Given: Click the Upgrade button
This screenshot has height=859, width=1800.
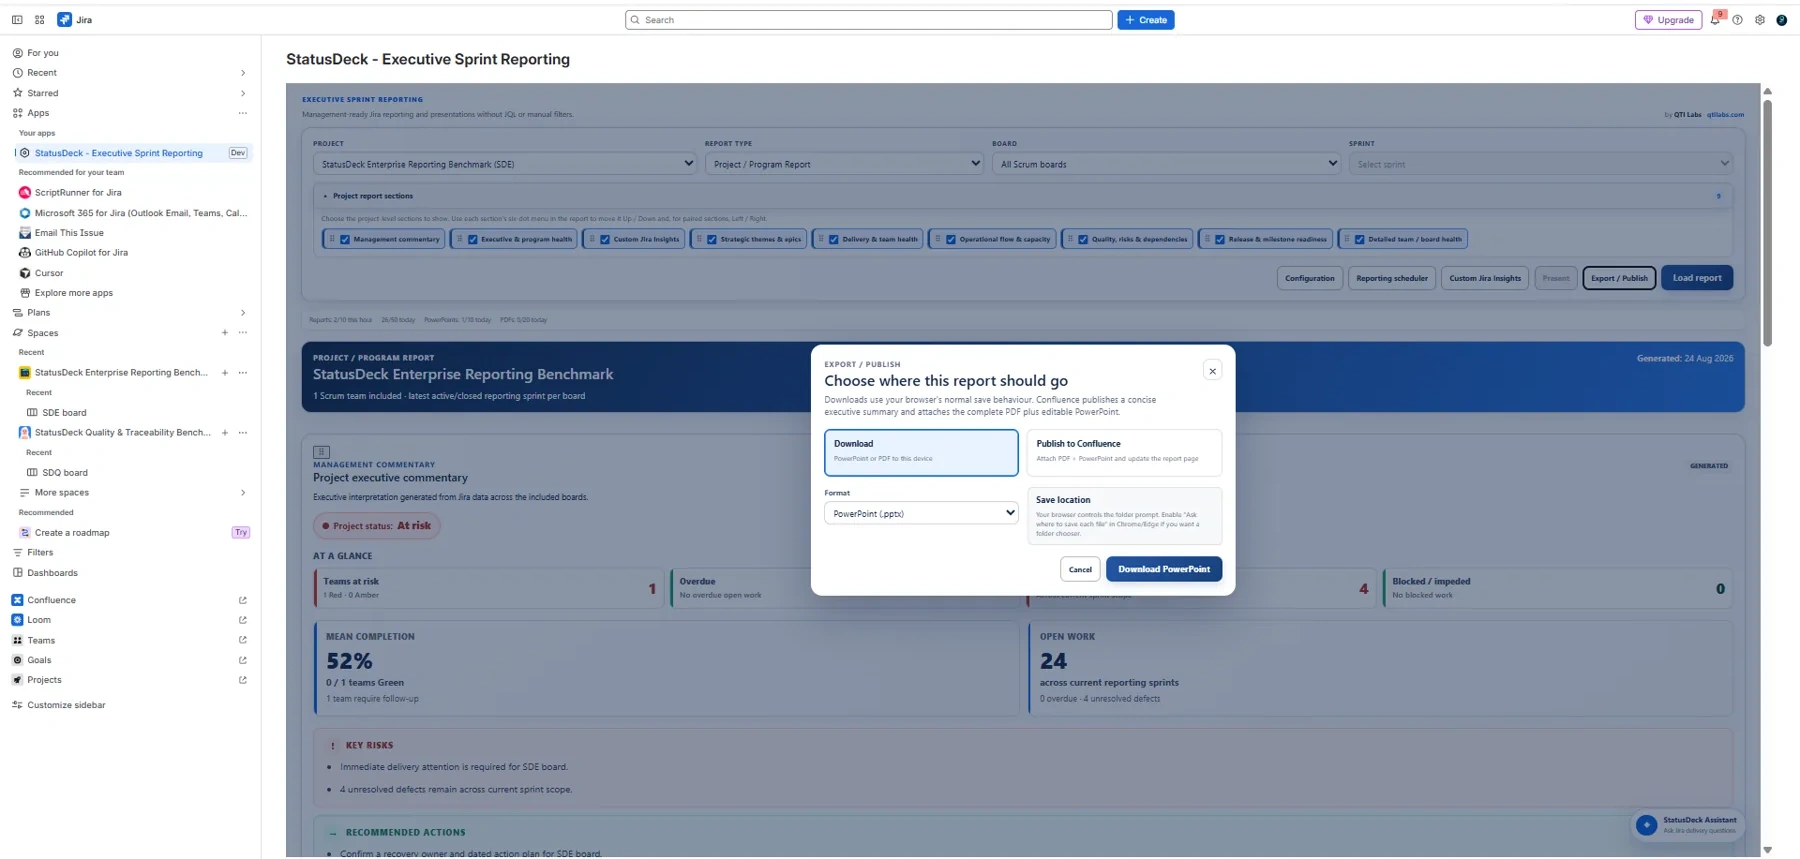Looking at the screenshot, I should (1668, 20).
